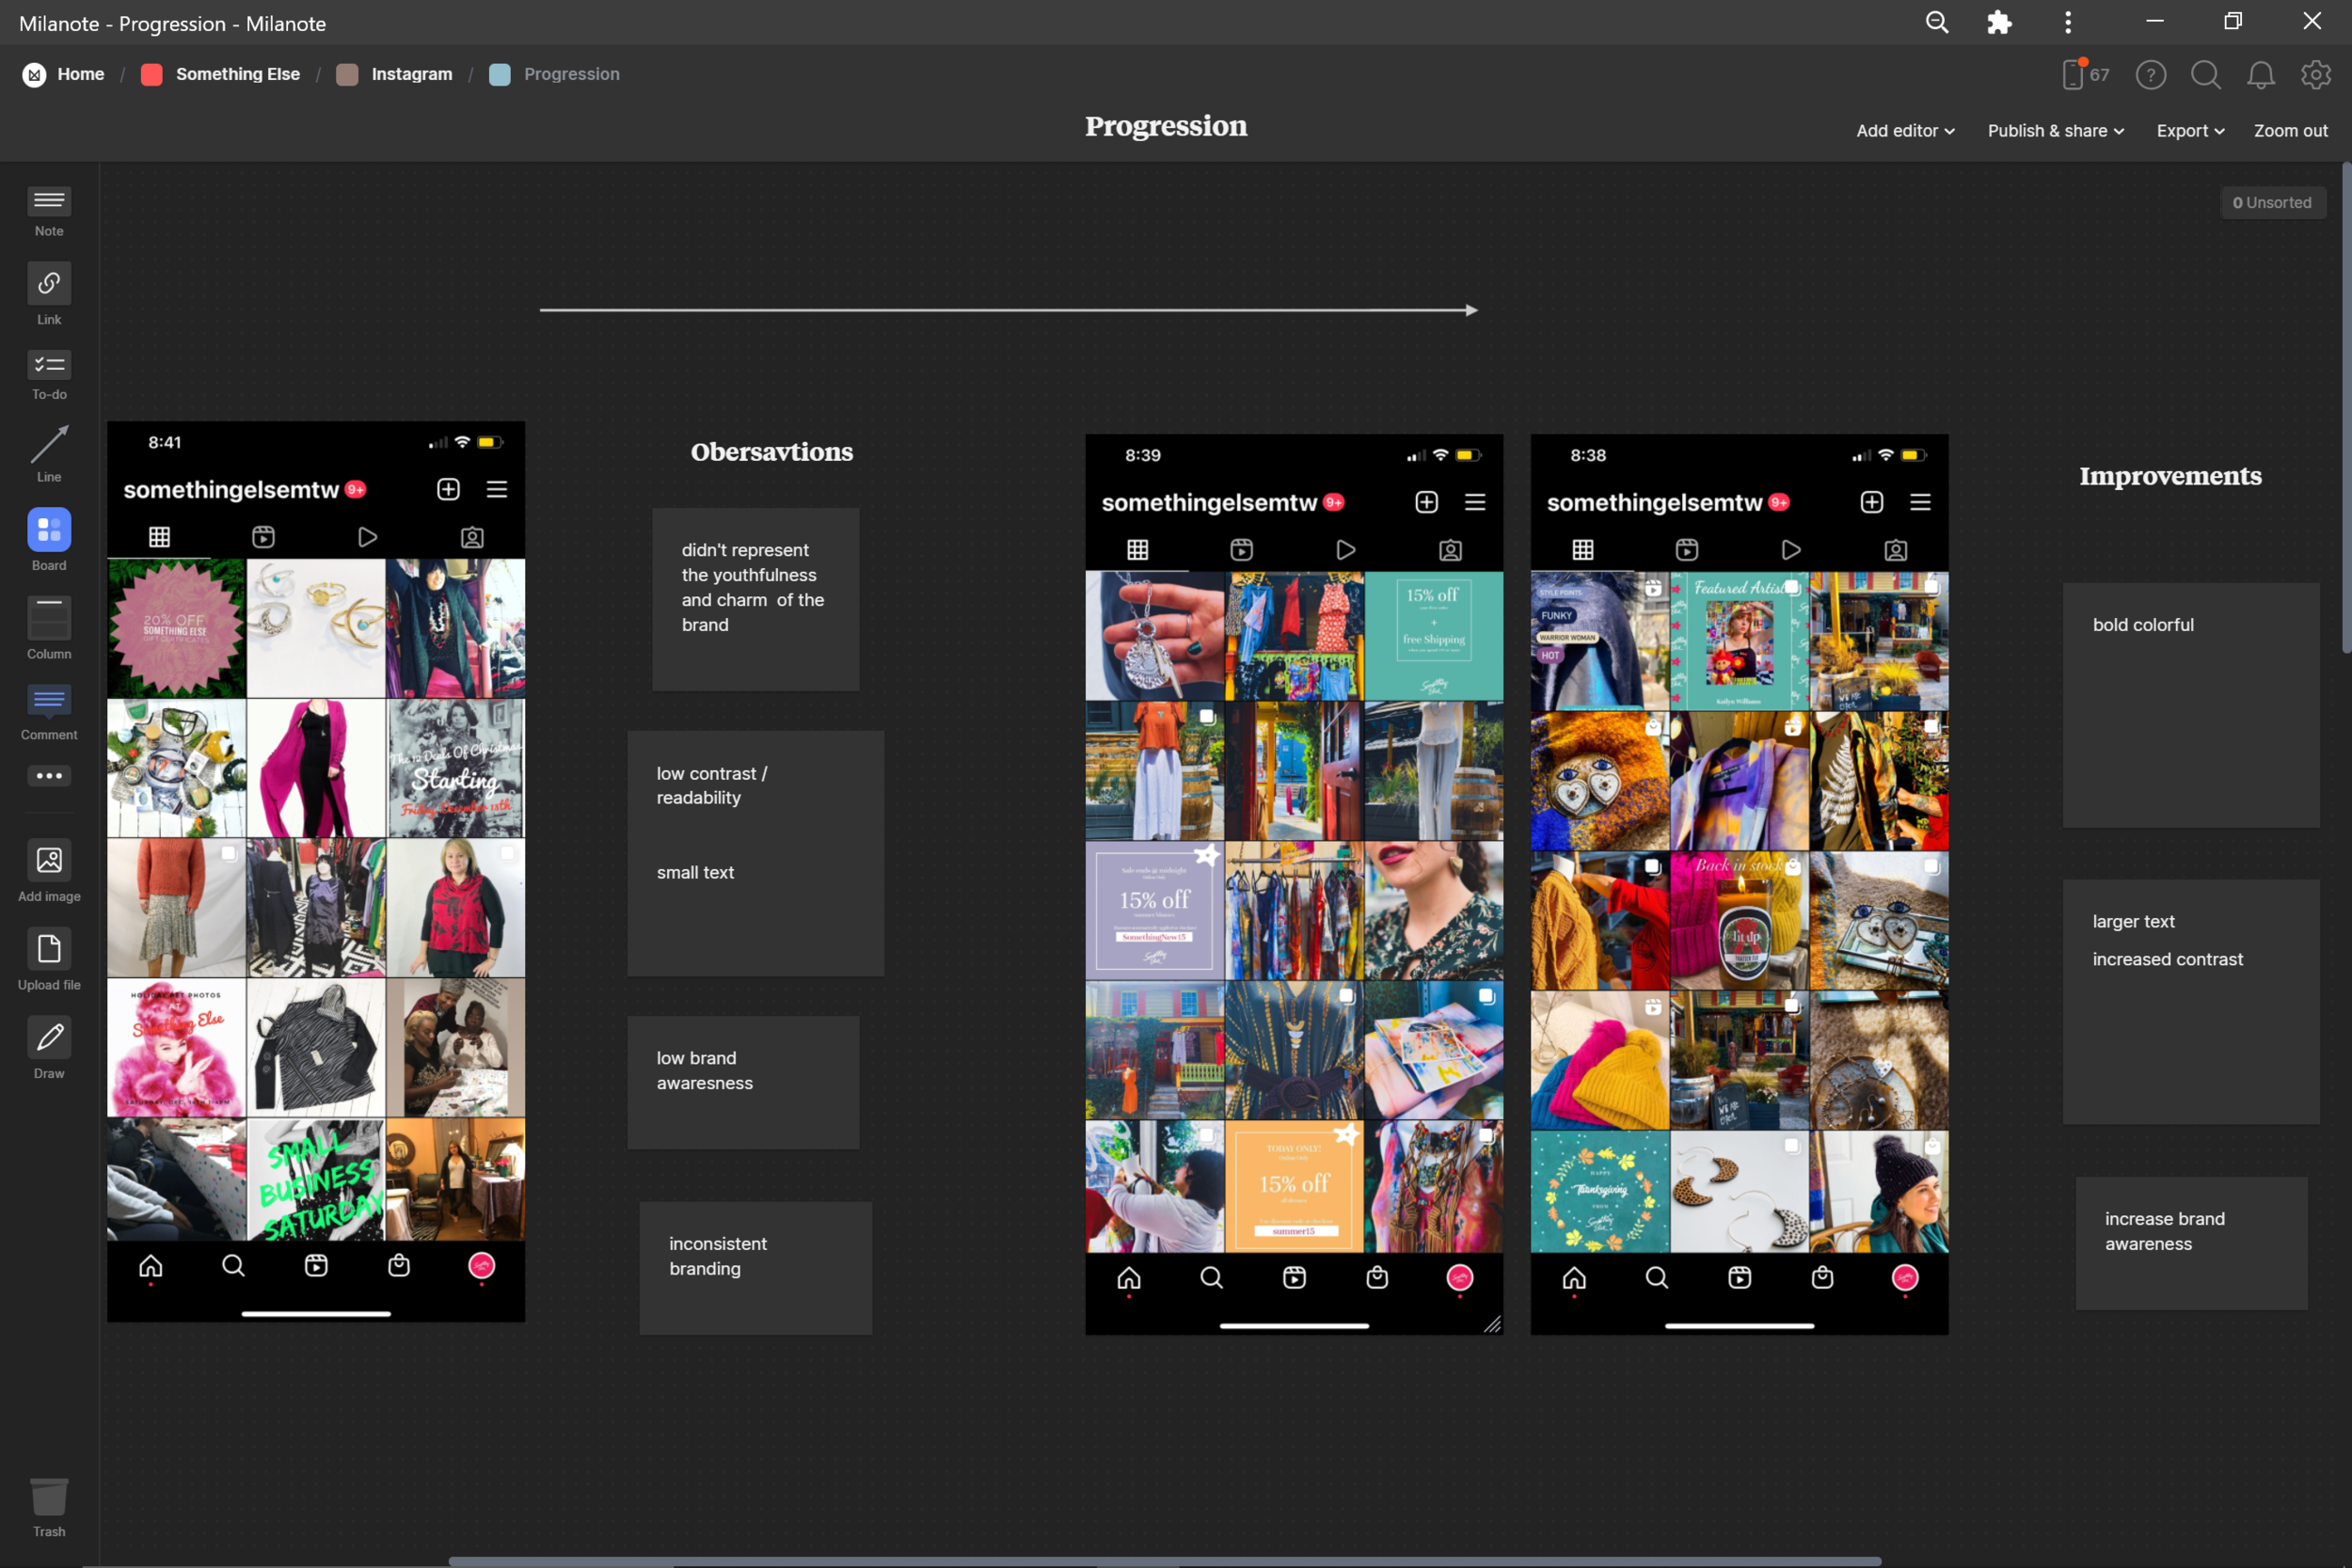
Task: Select the Board tool
Action: [48, 530]
